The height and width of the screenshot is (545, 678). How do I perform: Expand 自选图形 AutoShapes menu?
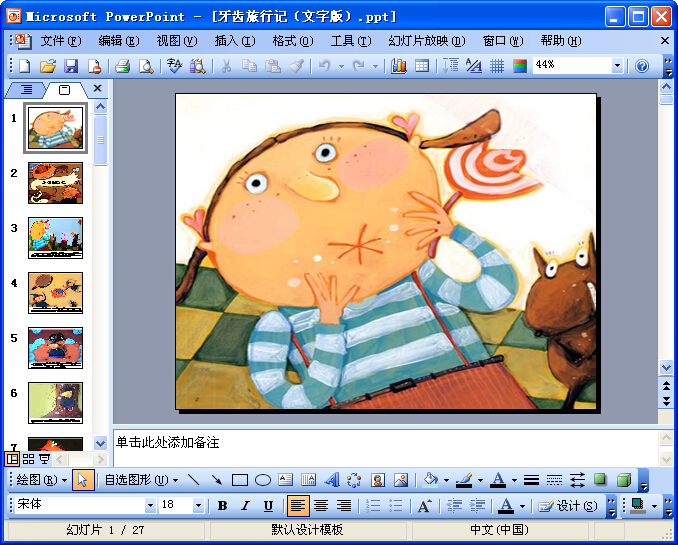point(141,480)
